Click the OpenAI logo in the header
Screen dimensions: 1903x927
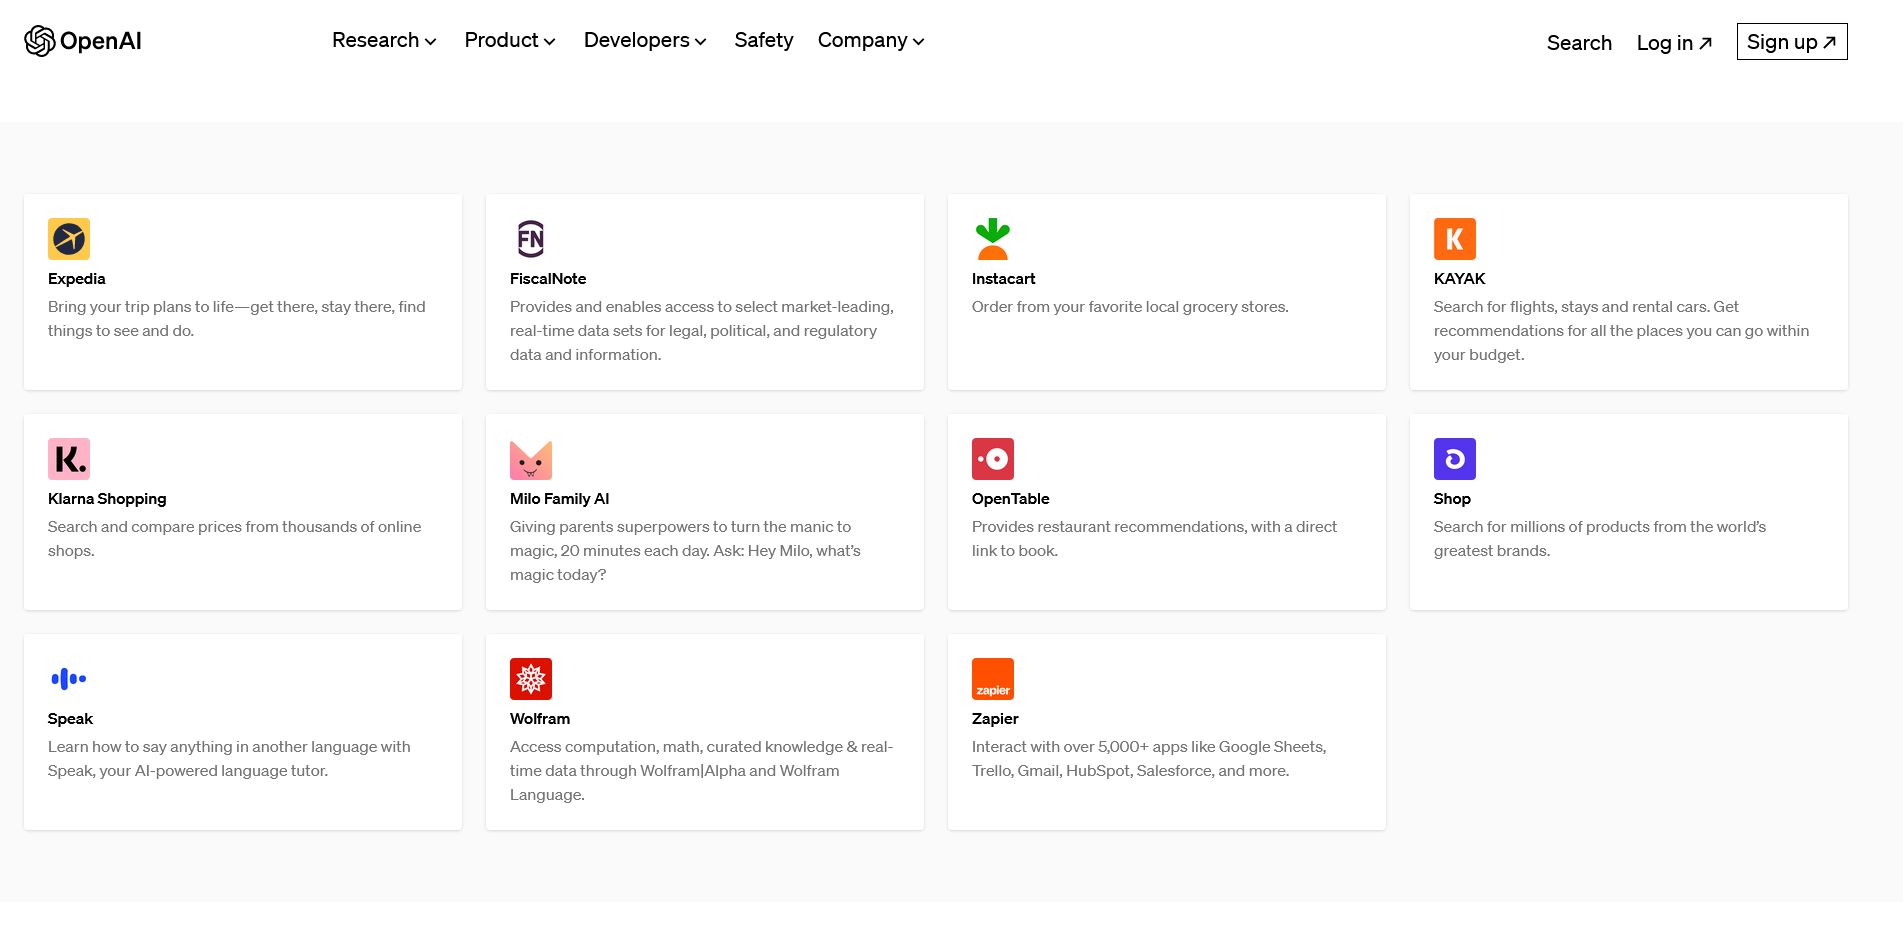coord(83,41)
